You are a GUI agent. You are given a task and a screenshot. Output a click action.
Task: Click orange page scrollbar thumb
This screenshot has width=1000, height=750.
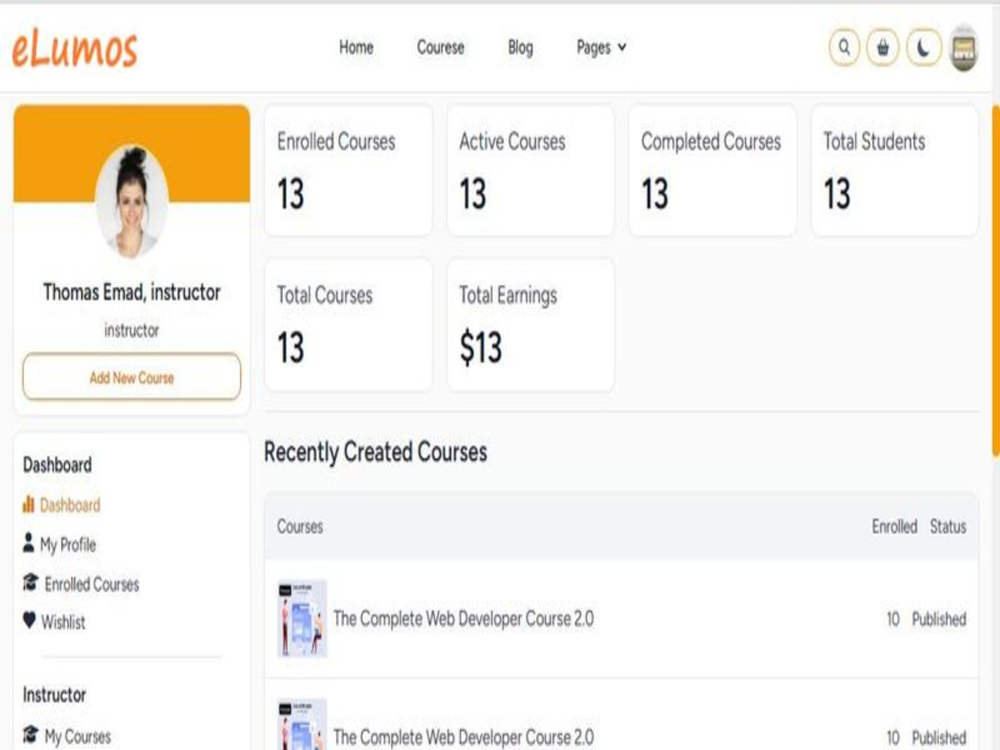[x=996, y=281]
